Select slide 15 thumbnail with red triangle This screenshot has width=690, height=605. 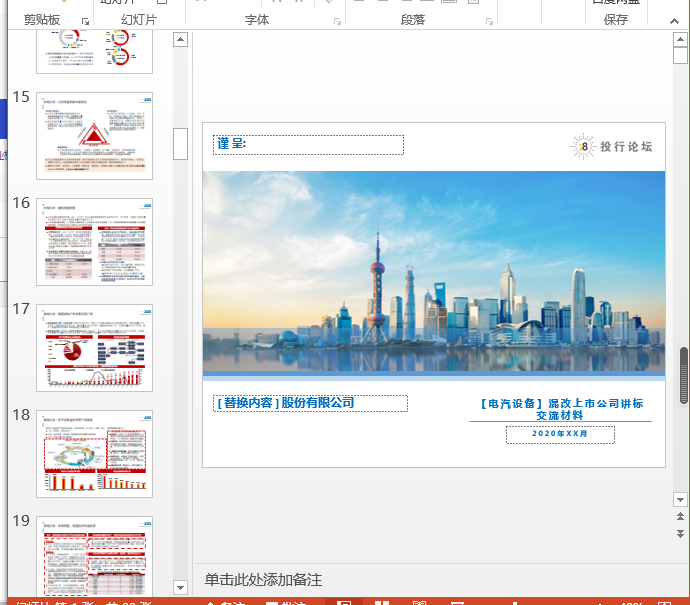(x=95, y=136)
